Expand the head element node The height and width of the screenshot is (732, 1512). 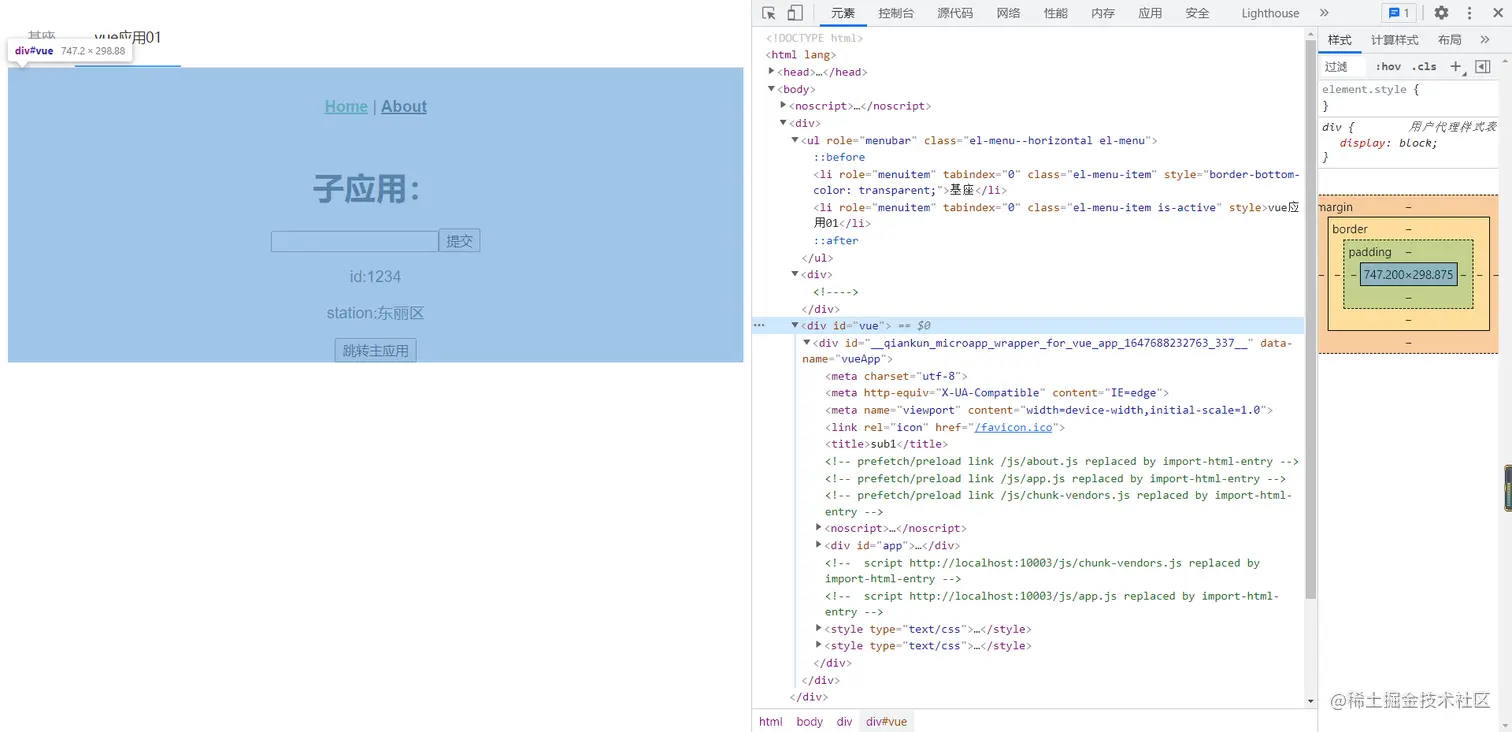pos(772,71)
